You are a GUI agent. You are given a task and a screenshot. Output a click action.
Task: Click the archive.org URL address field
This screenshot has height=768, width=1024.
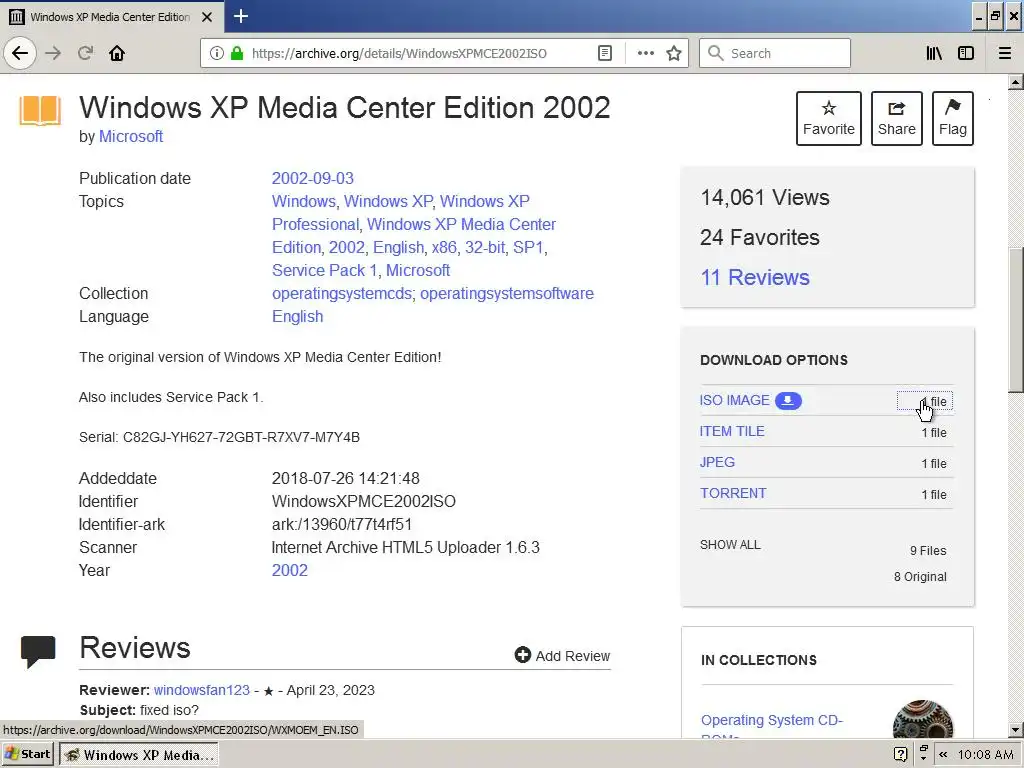399,53
